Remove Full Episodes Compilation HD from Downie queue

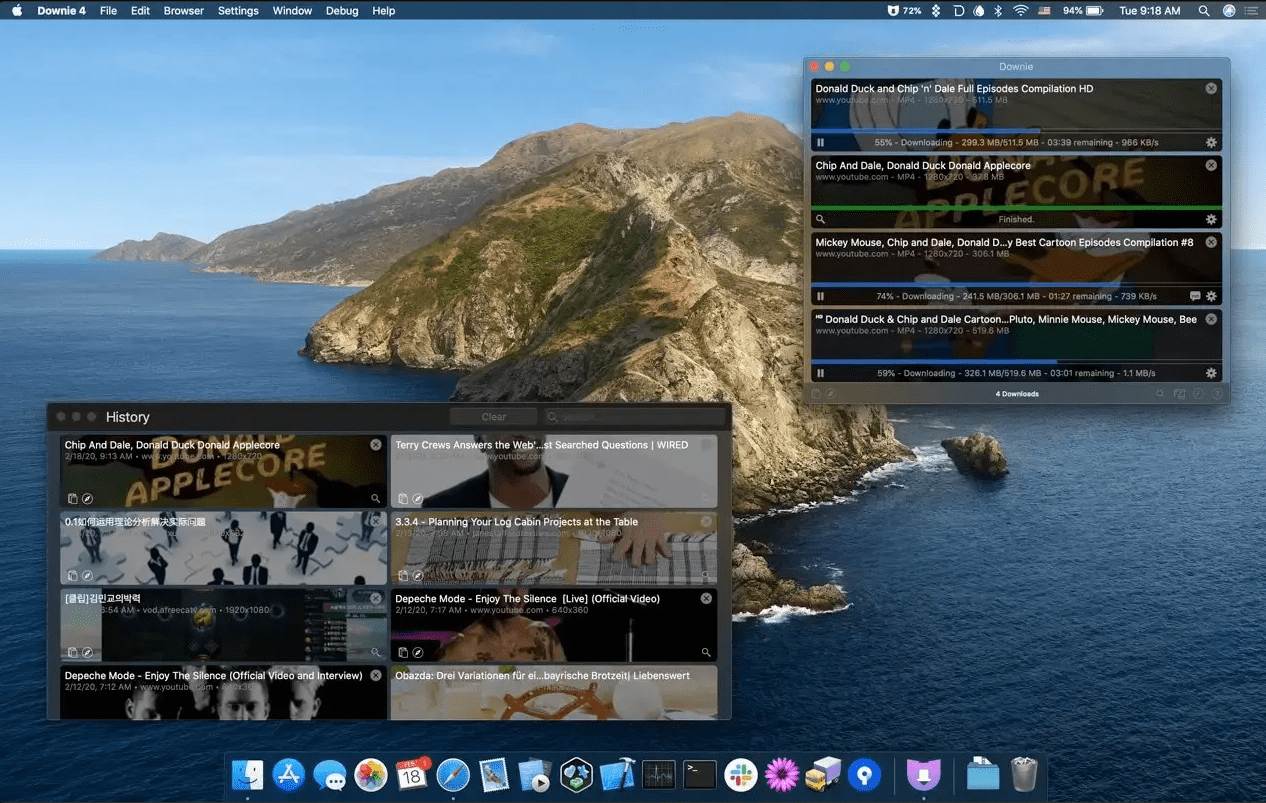1211,88
